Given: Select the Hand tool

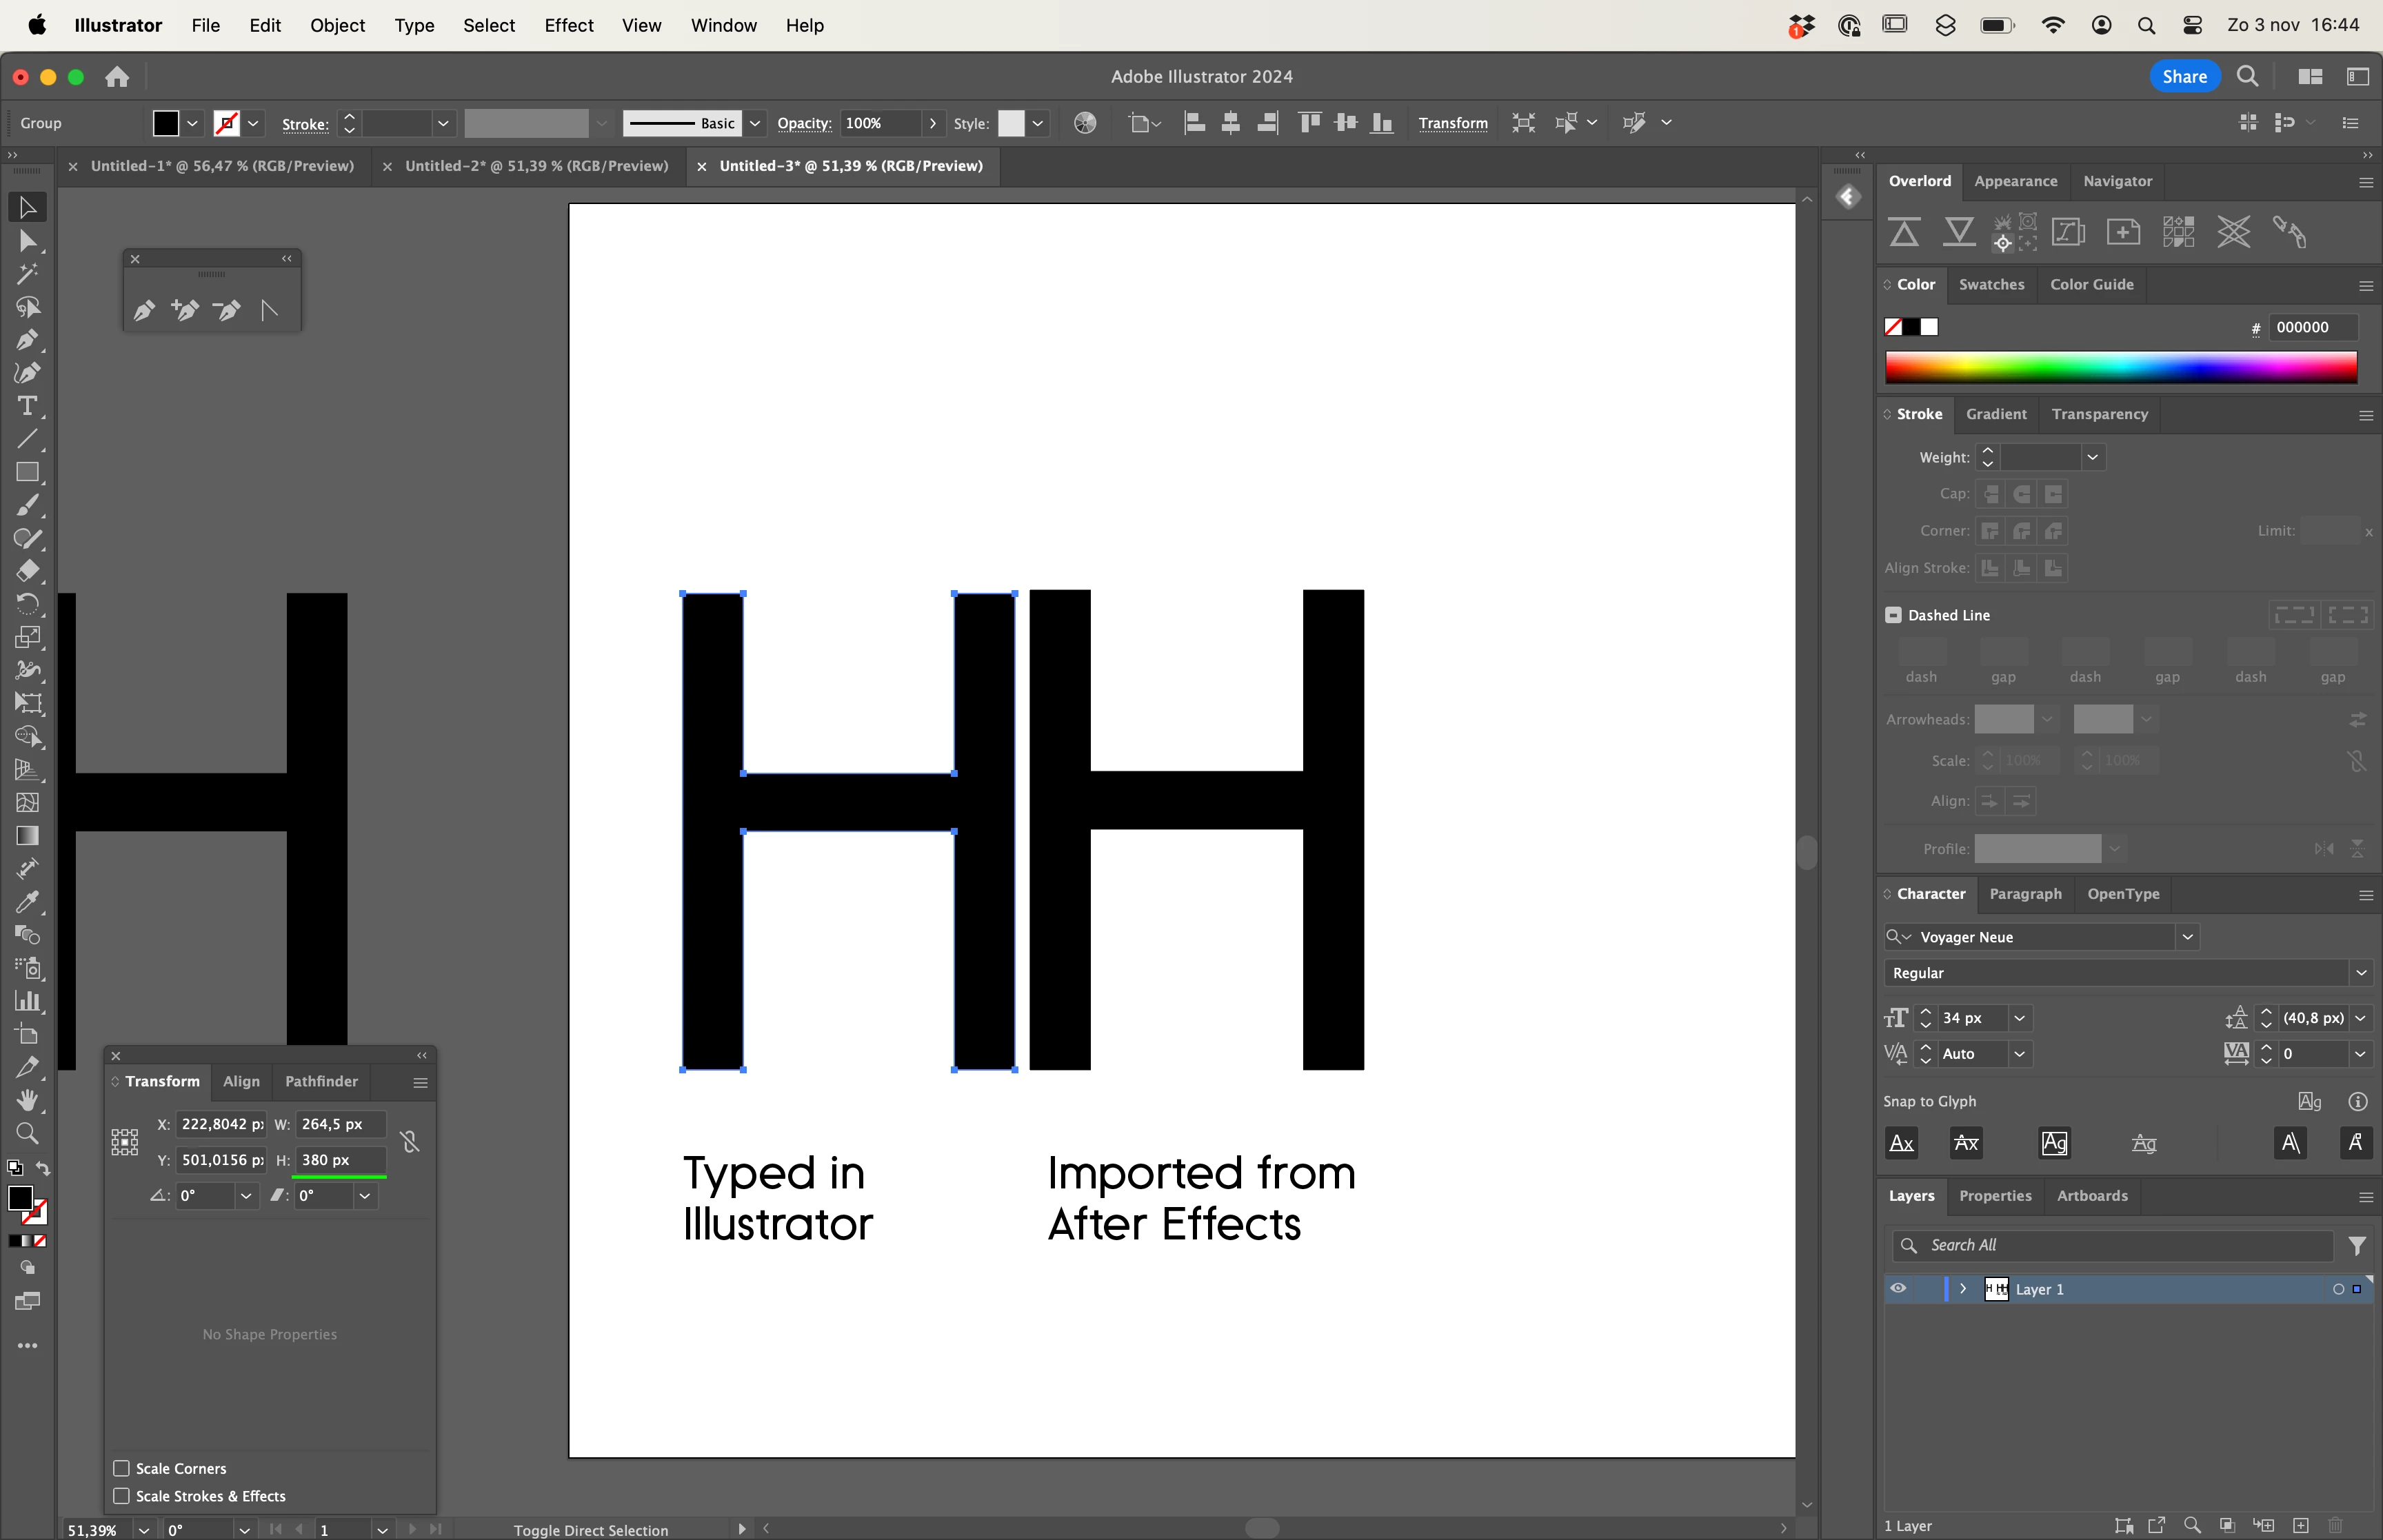Looking at the screenshot, I should 27,1101.
